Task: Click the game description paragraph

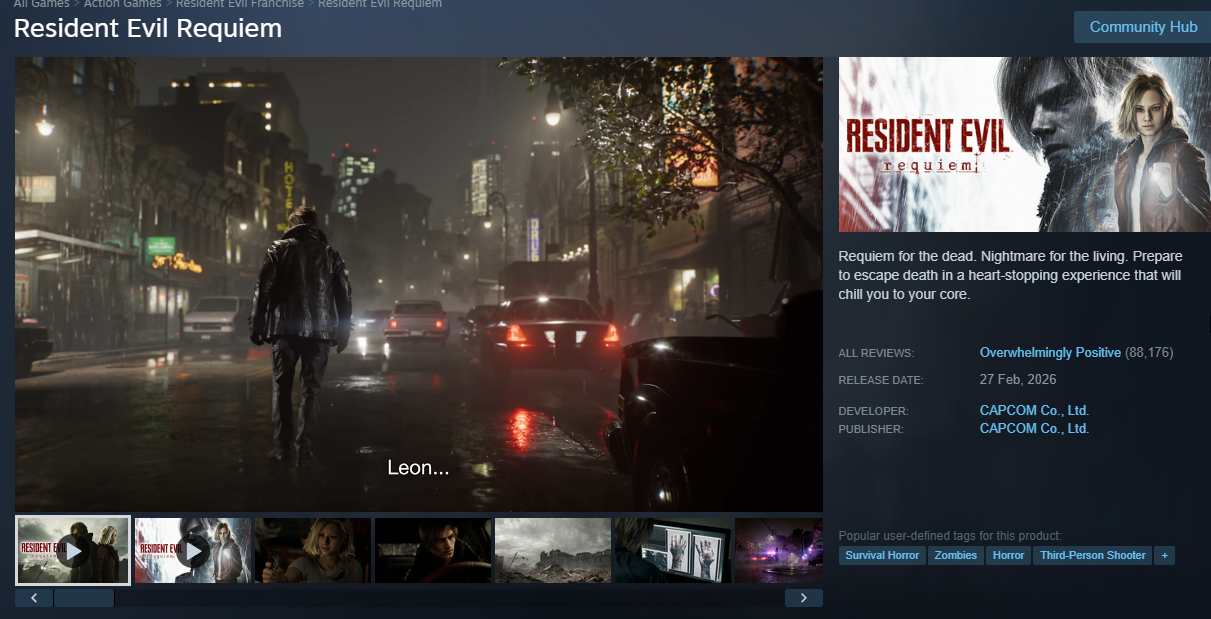Action: 1010,276
